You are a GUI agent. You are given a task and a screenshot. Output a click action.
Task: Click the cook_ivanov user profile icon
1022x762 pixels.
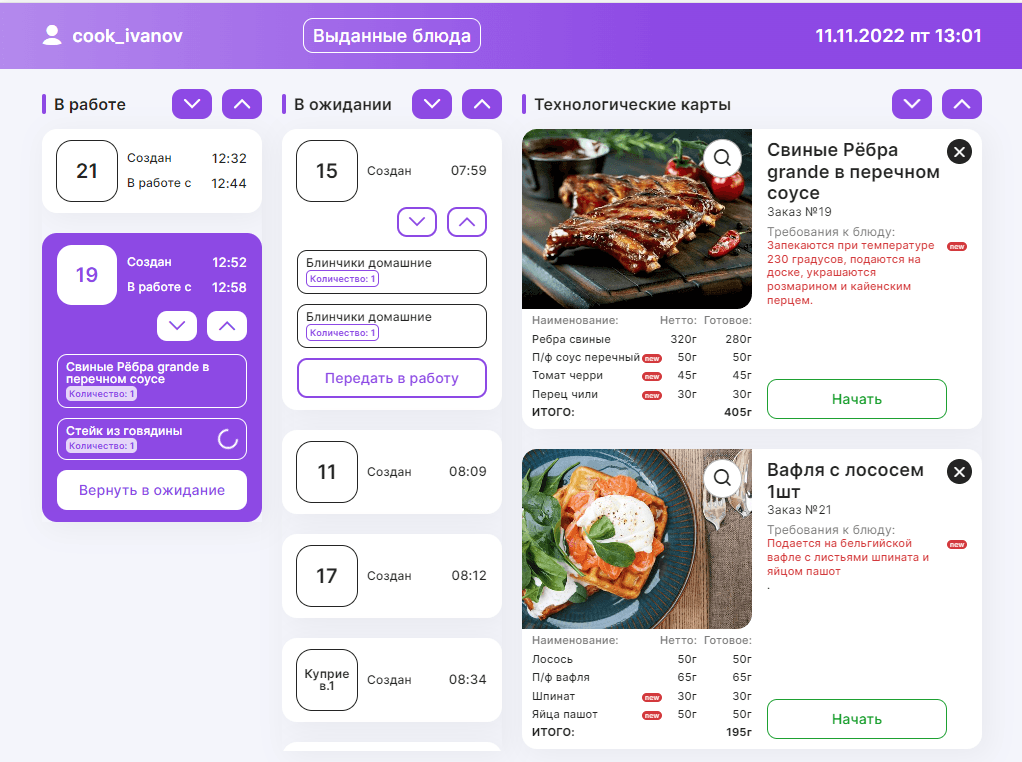click(51, 35)
